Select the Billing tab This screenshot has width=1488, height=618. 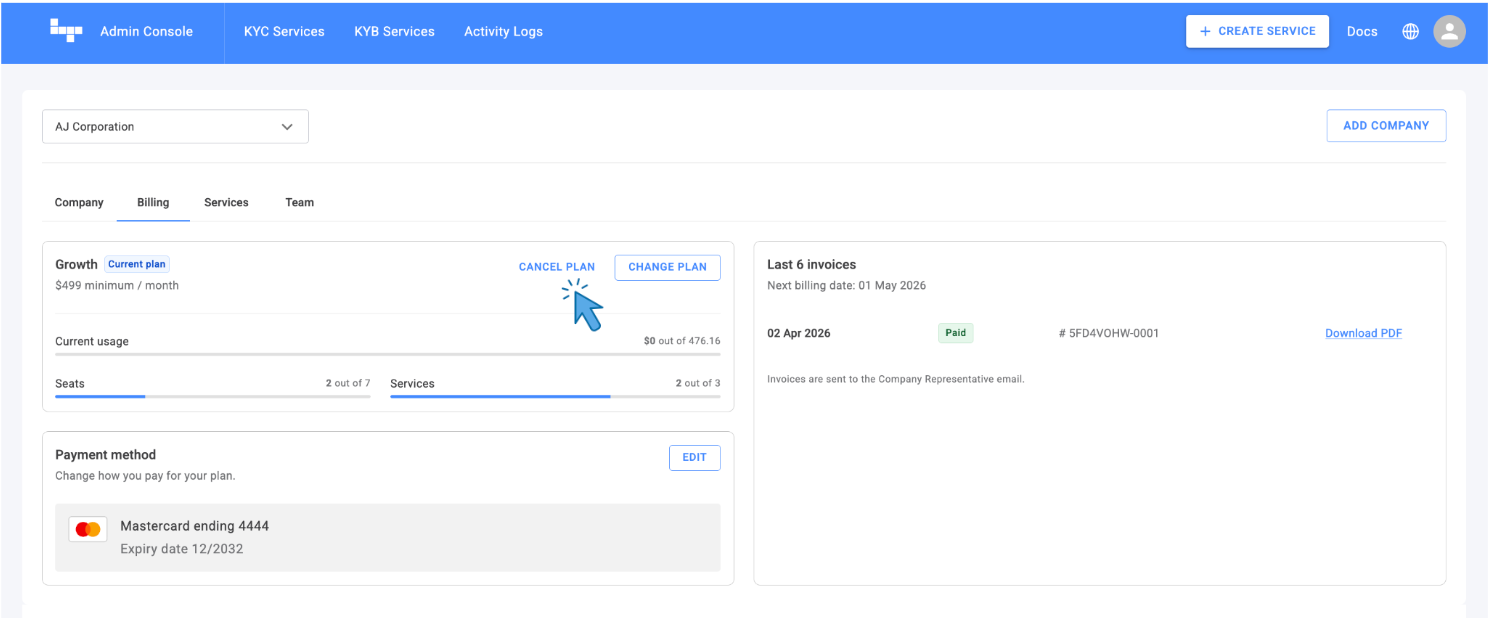click(153, 202)
